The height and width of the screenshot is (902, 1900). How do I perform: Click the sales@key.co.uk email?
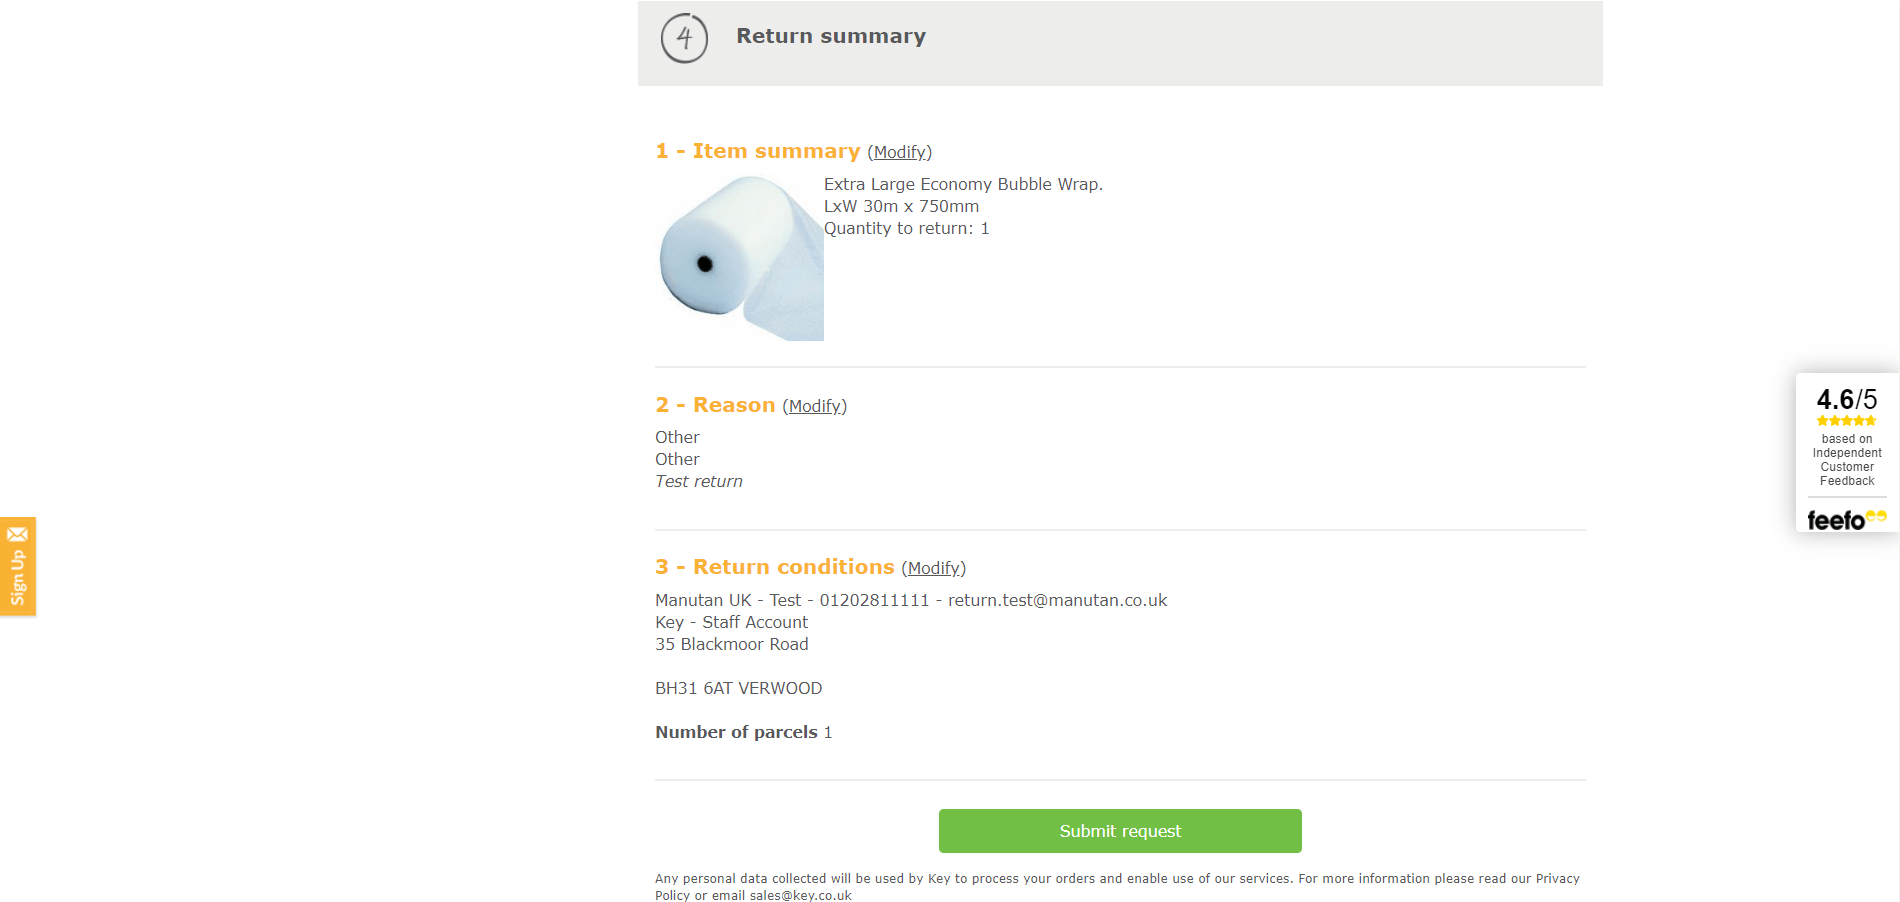click(800, 896)
